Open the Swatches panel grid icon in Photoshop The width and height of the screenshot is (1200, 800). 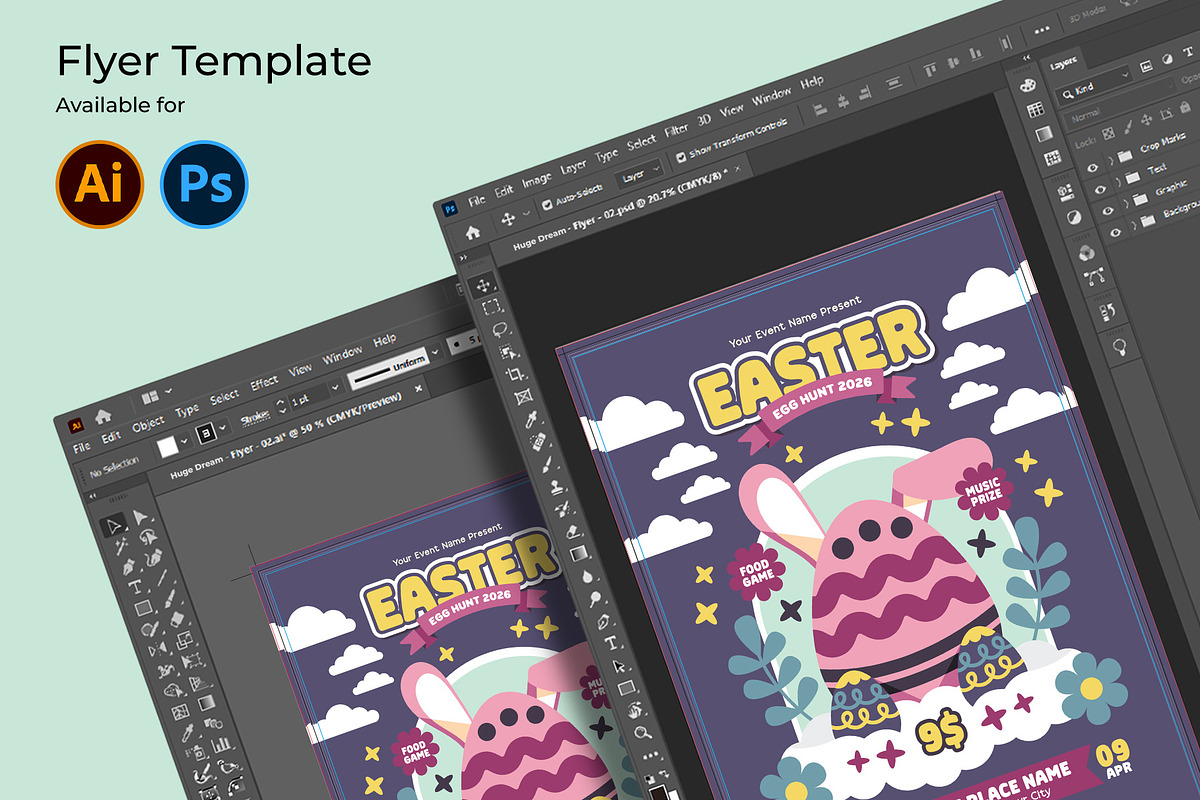(x=1037, y=109)
